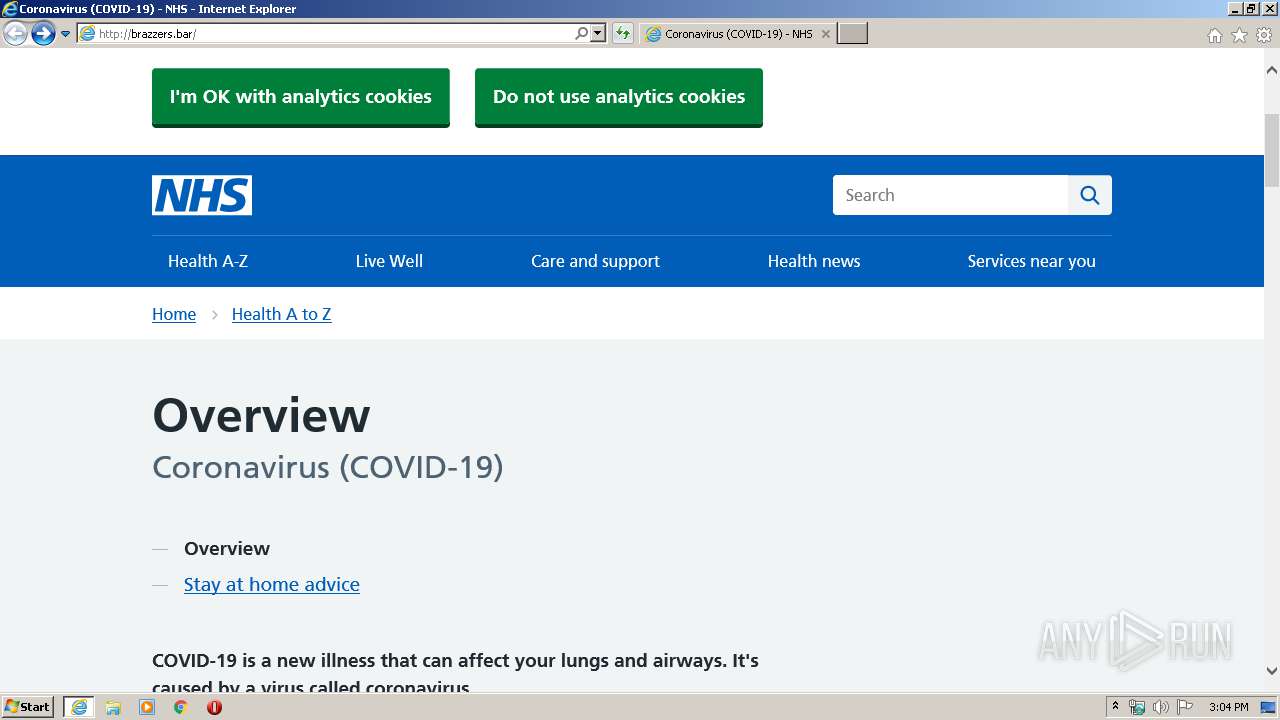Open Internet Explorer from the taskbar
The height and width of the screenshot is (720, 1280).
point(79,707)
